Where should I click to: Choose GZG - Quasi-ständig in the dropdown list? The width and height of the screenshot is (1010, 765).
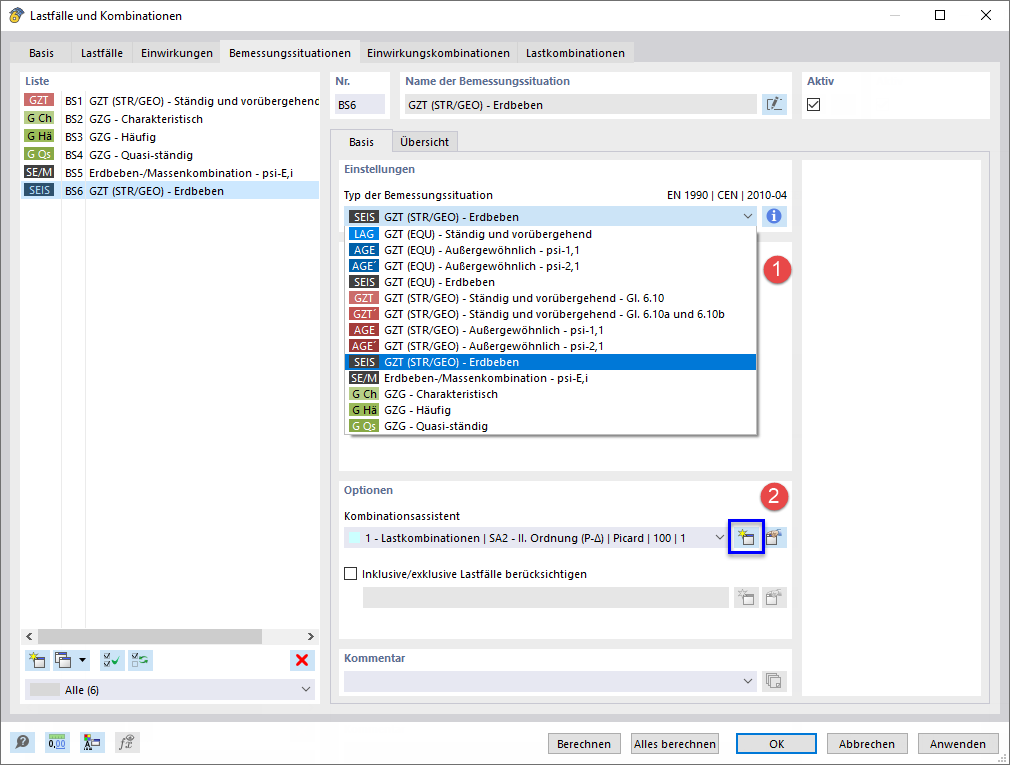[551, 426]
